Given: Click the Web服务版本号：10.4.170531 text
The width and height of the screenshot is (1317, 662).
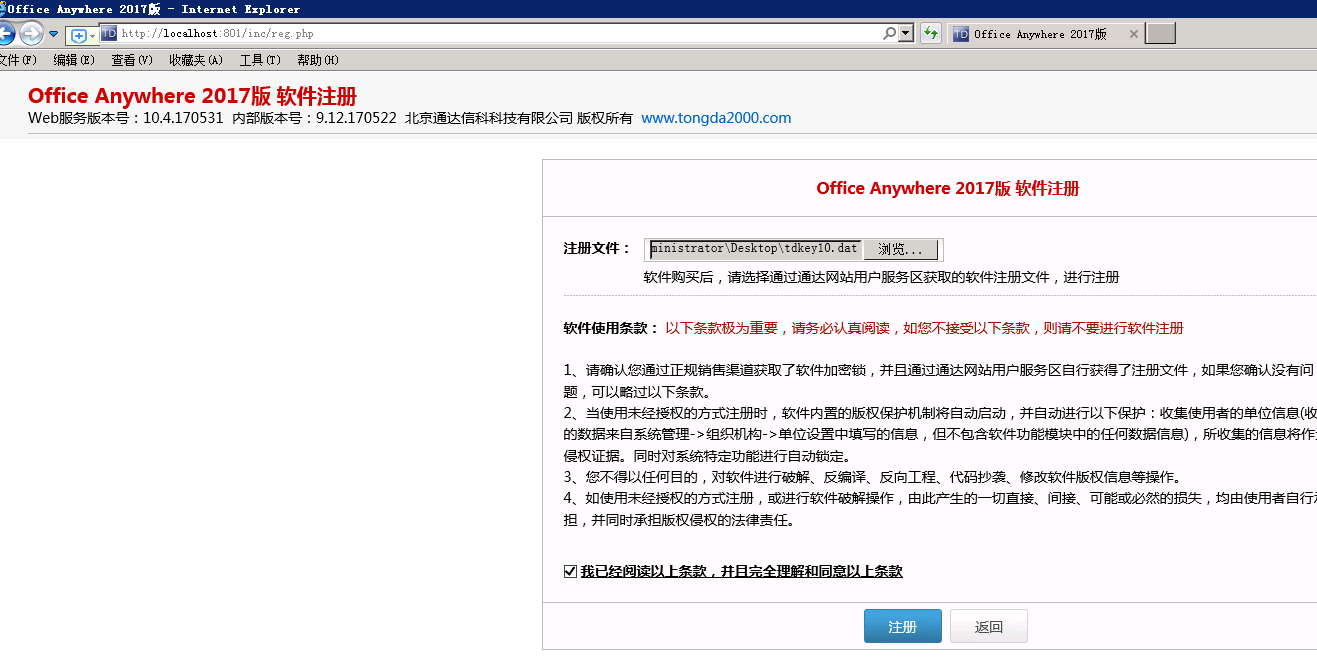Looking at the screenshot, I should point(126,118).
